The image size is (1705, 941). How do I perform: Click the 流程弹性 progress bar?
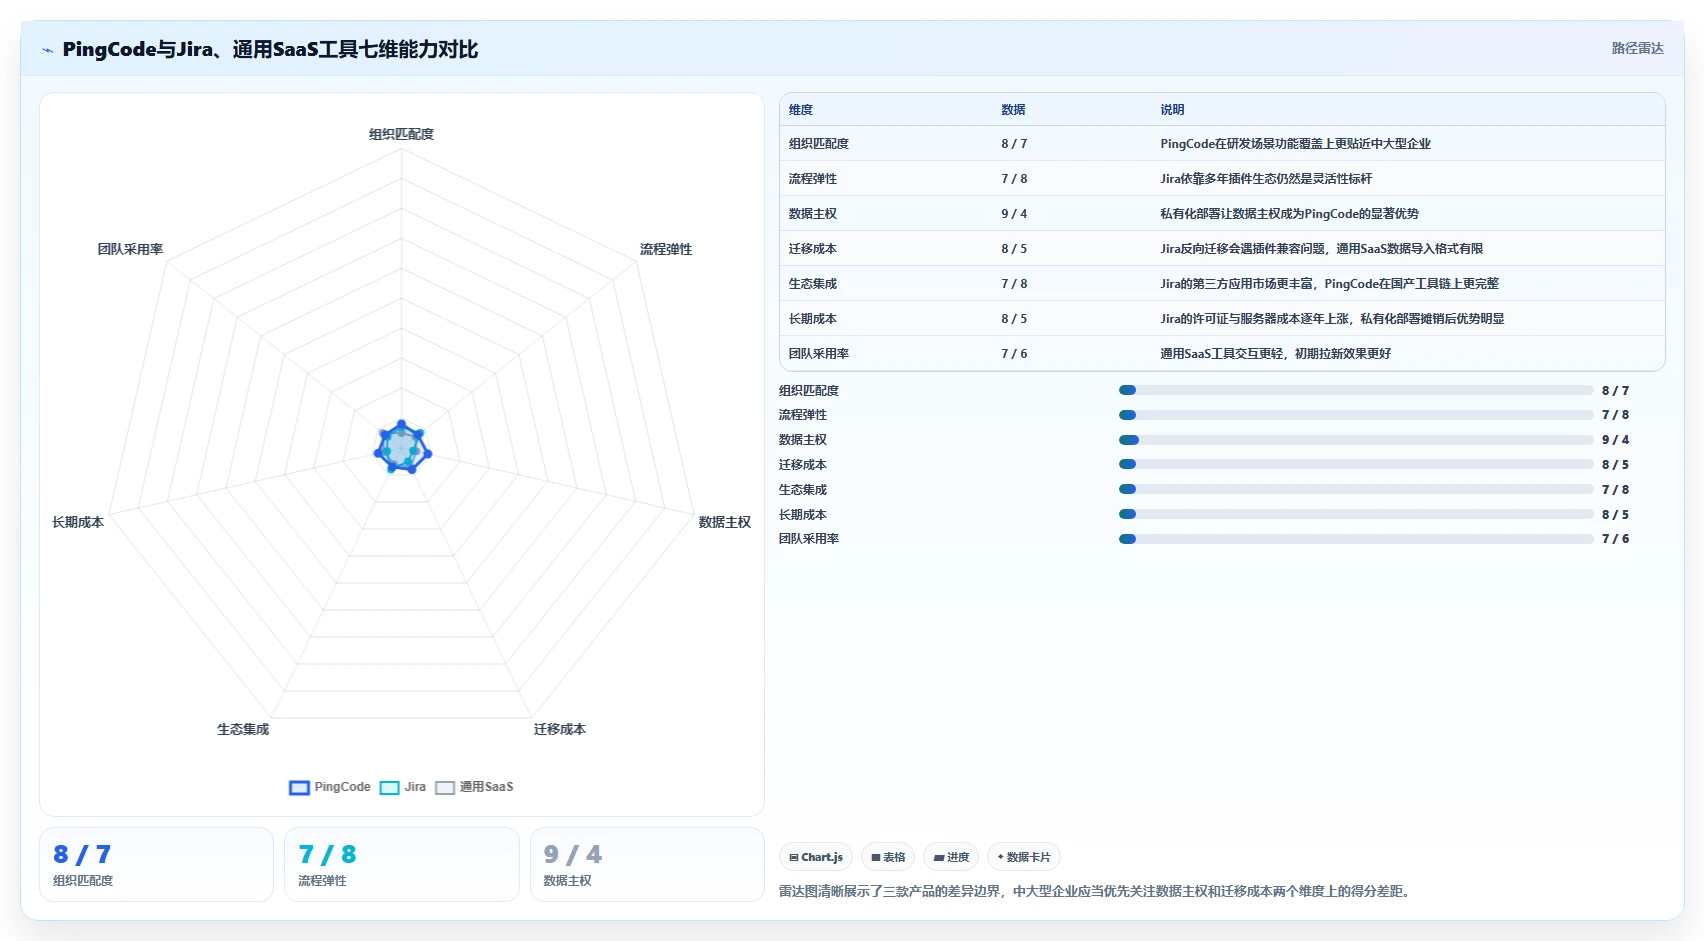pyautogui.click(x=1356, y=415)
